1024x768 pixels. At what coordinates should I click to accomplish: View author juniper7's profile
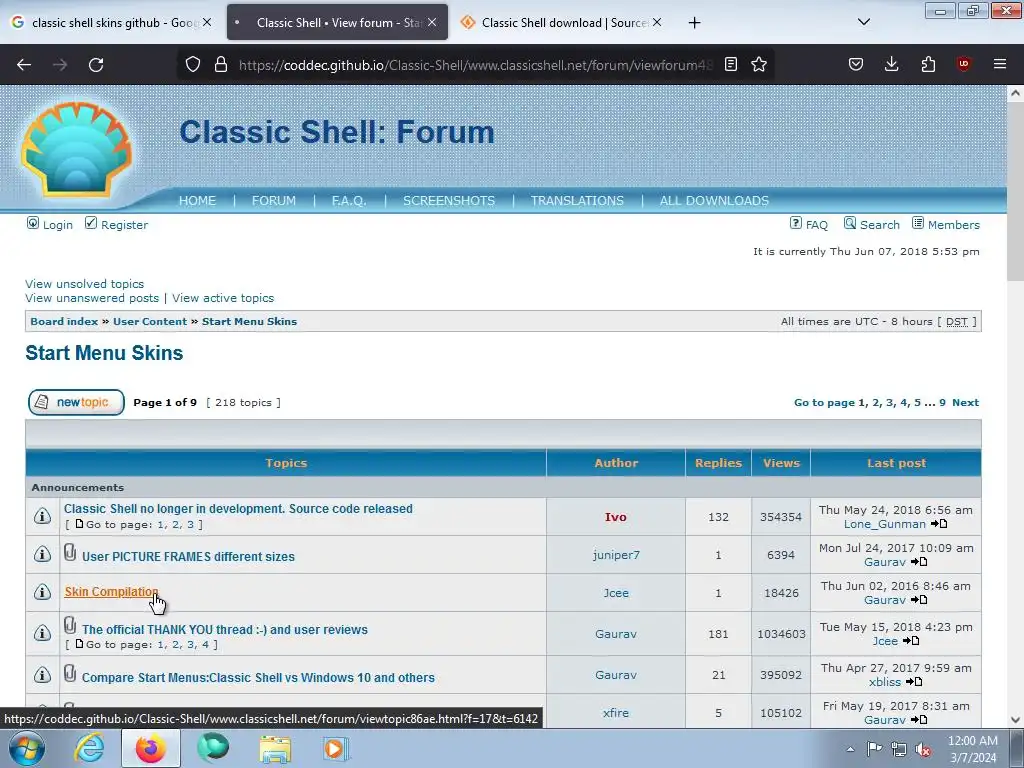(616, 554)
